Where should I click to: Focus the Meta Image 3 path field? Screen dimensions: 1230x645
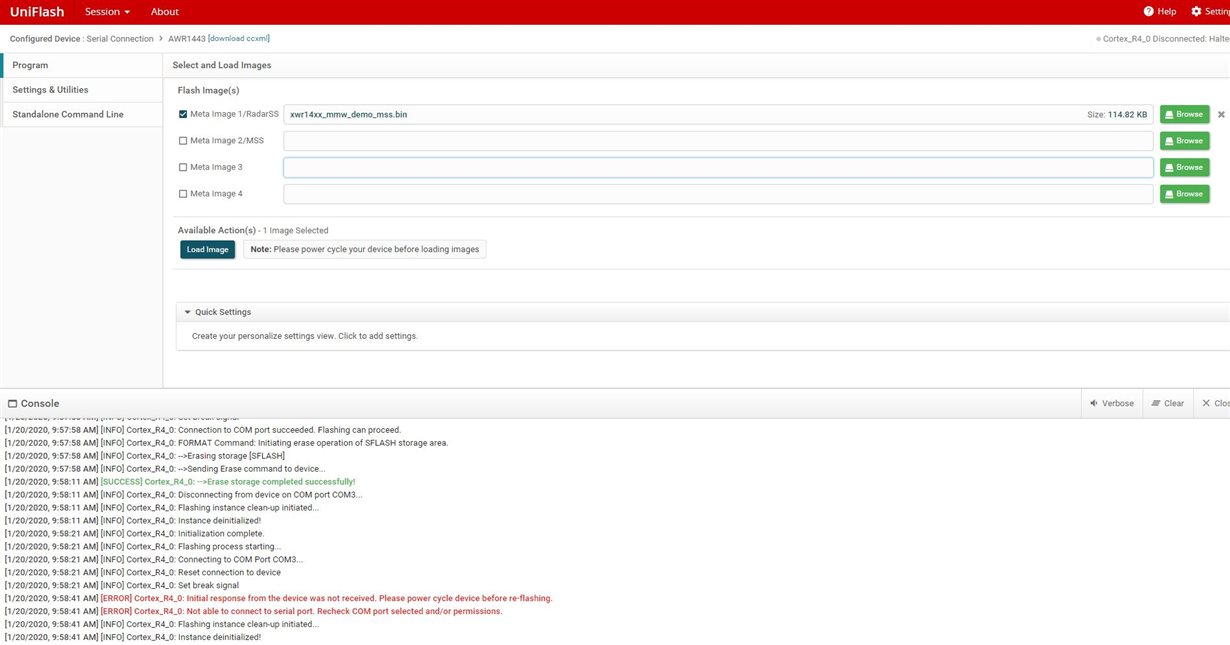pos(718,167)
